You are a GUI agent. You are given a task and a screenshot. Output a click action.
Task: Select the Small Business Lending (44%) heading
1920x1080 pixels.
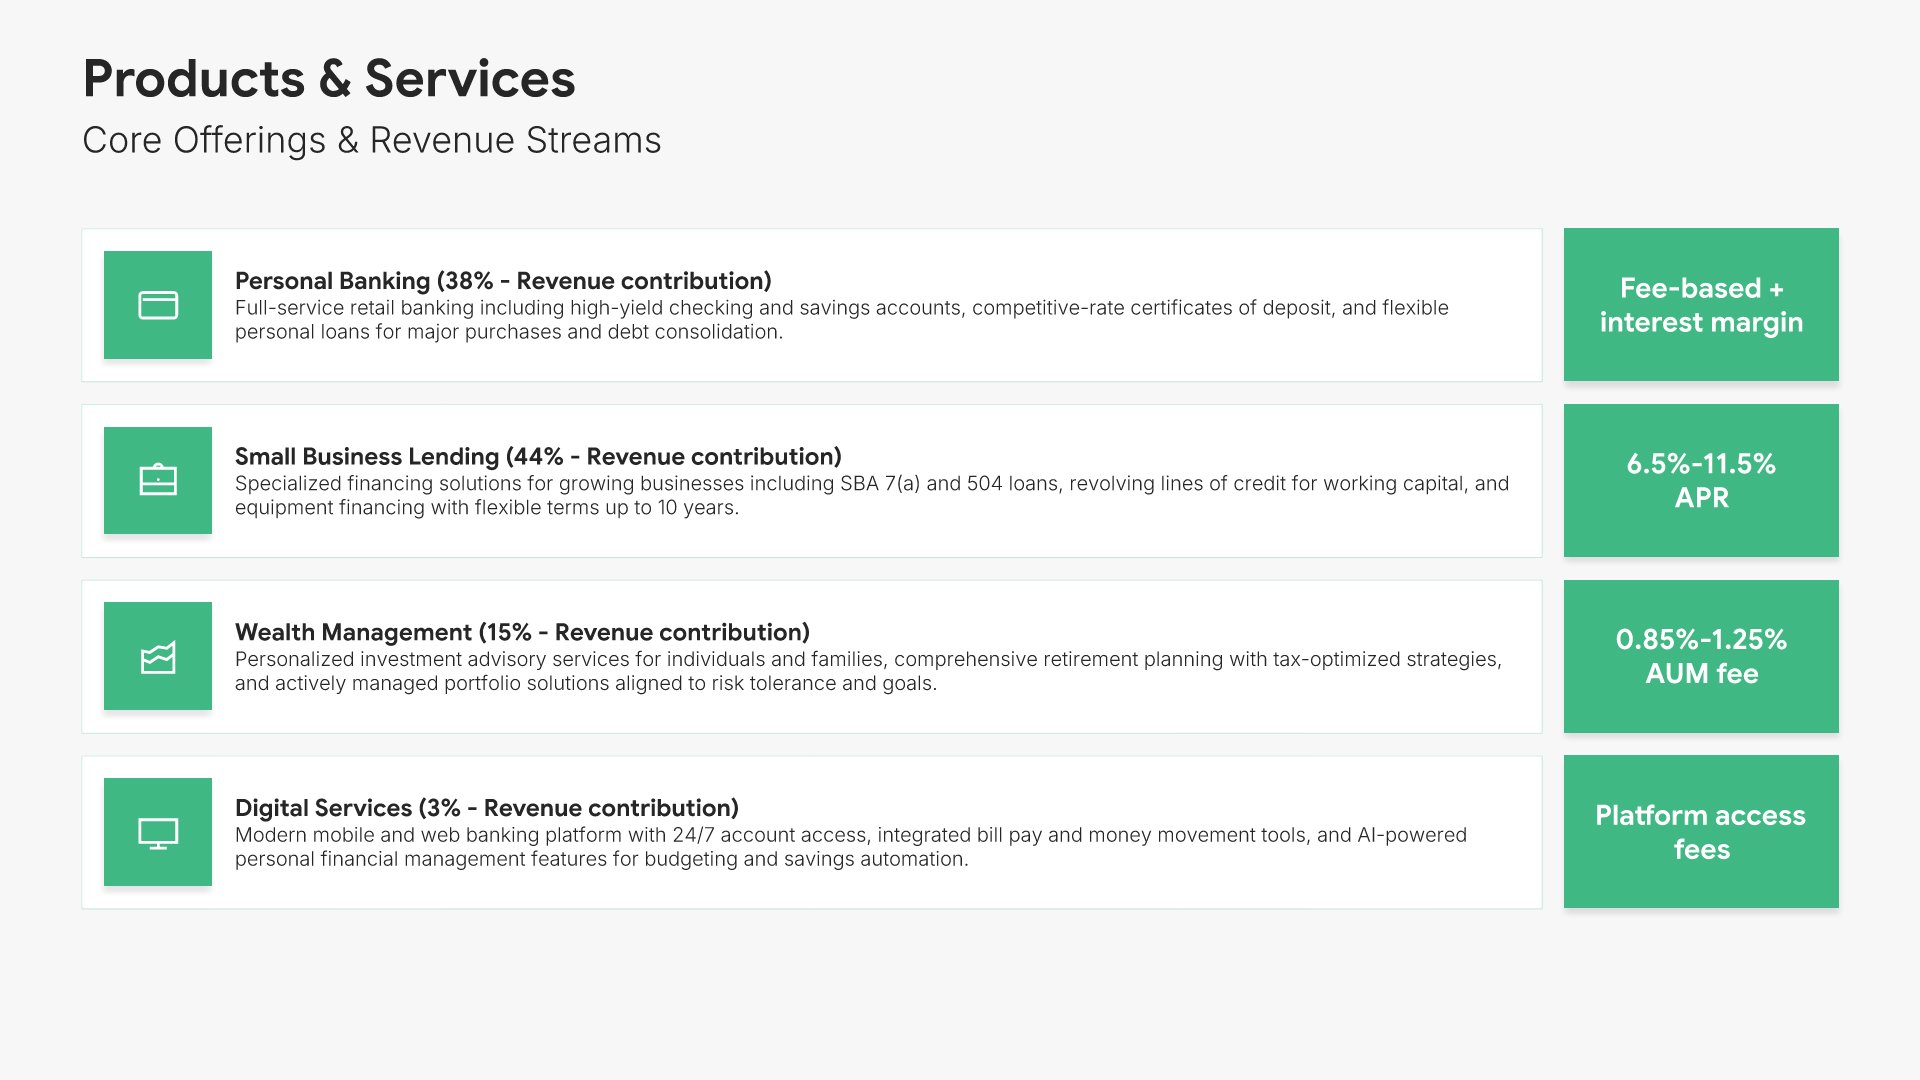tap(538, 457)
